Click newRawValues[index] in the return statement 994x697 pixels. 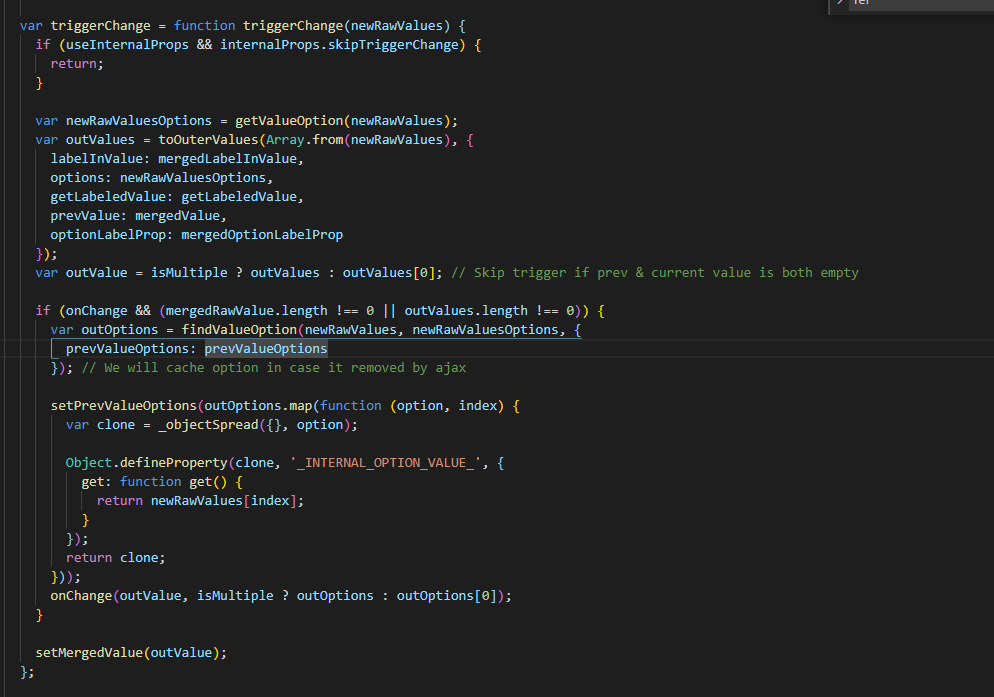click(224, 502)
